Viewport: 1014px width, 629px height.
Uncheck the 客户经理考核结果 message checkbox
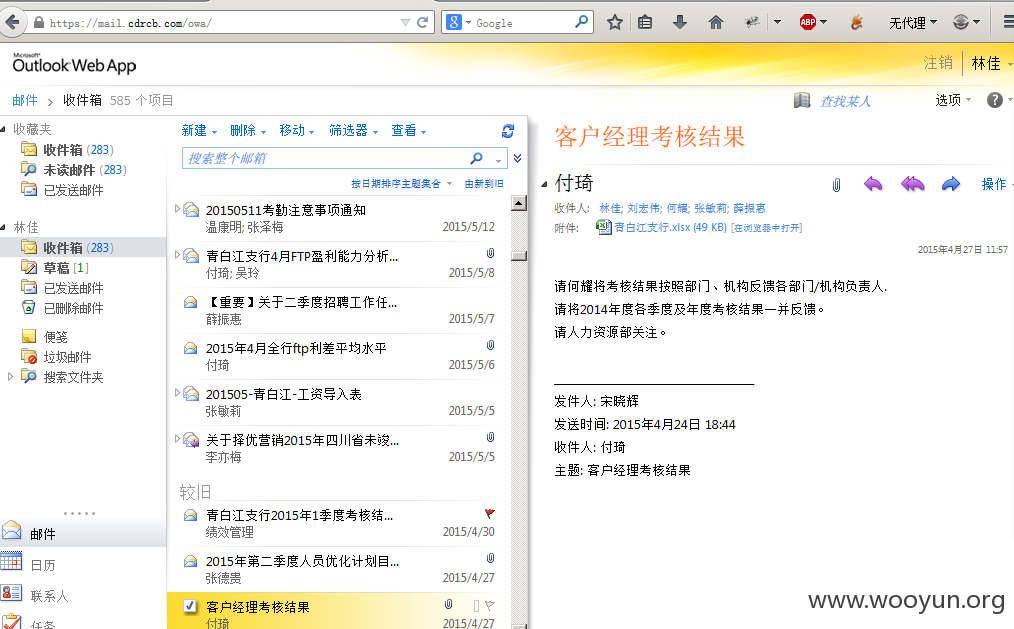coord(190,606)
